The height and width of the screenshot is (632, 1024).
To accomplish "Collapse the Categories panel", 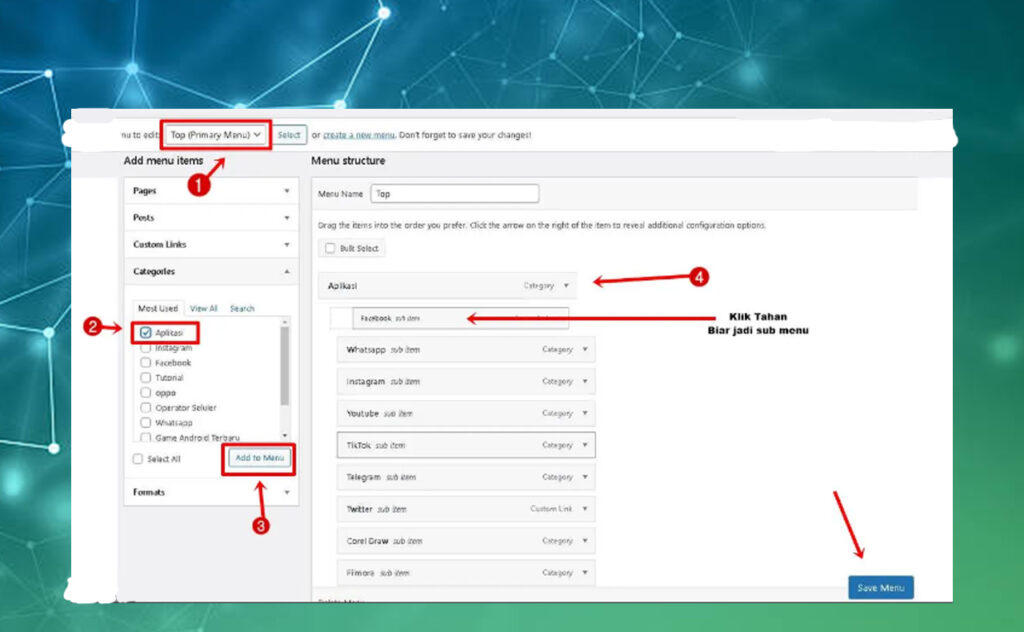I will pyautogui.click(x=287, y=272).
